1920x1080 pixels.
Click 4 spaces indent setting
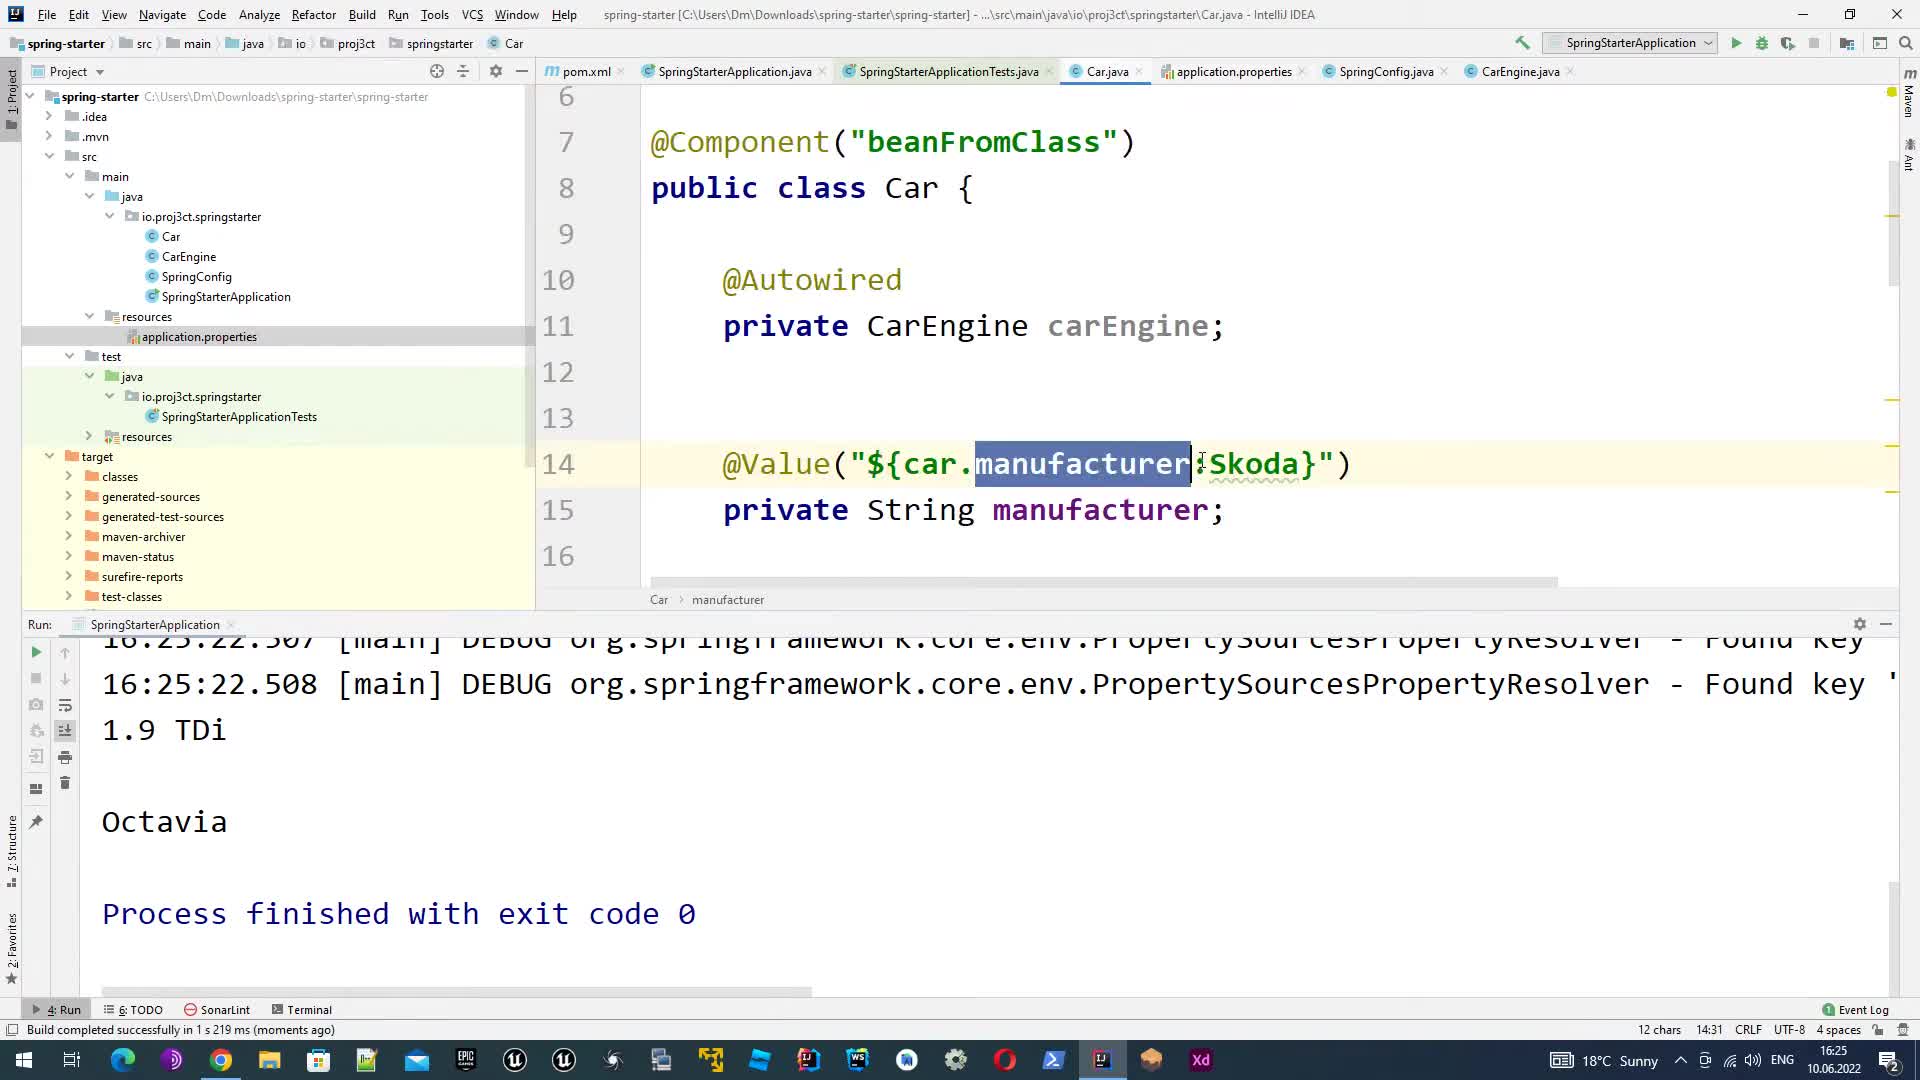click(x=1838, y=1030)
